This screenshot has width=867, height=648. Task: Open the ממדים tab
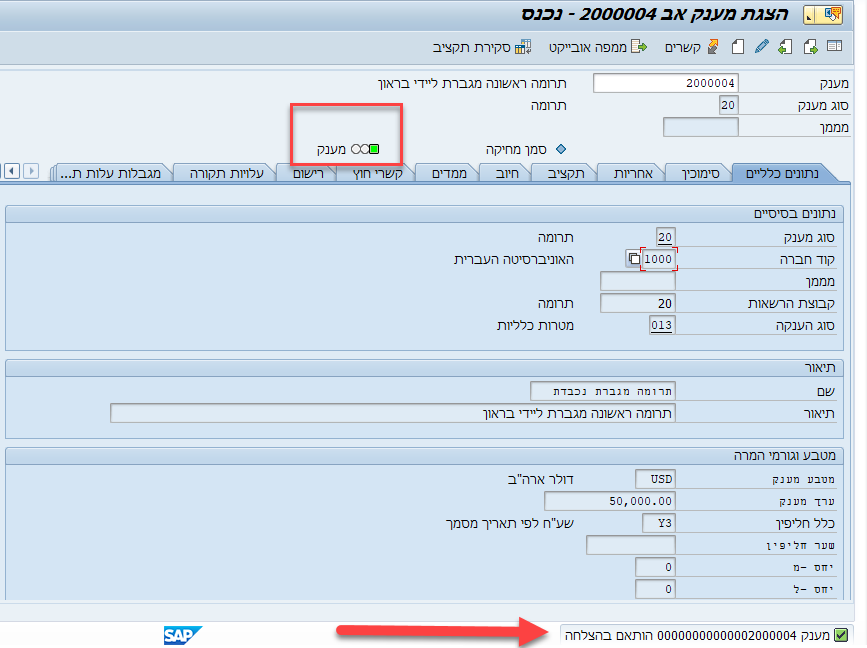(449, 174)
